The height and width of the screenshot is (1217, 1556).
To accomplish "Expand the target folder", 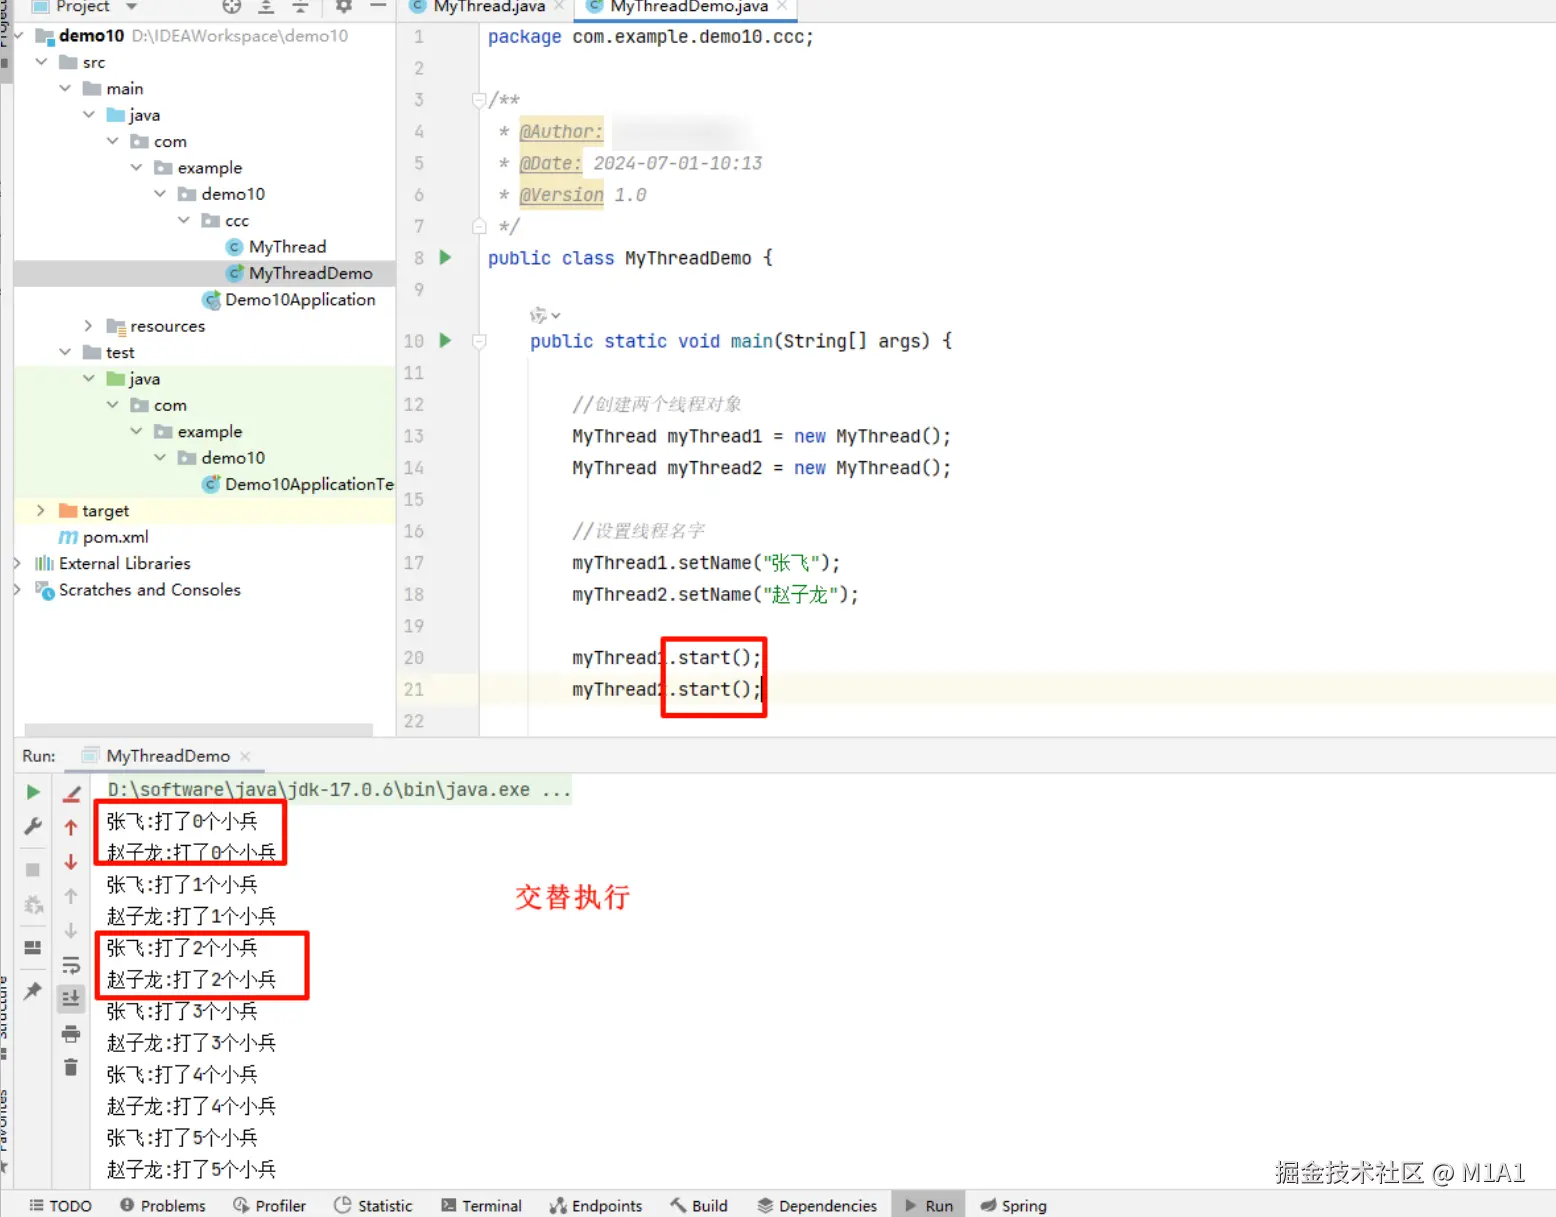I will pyautogui.click(x=41, y=510).
